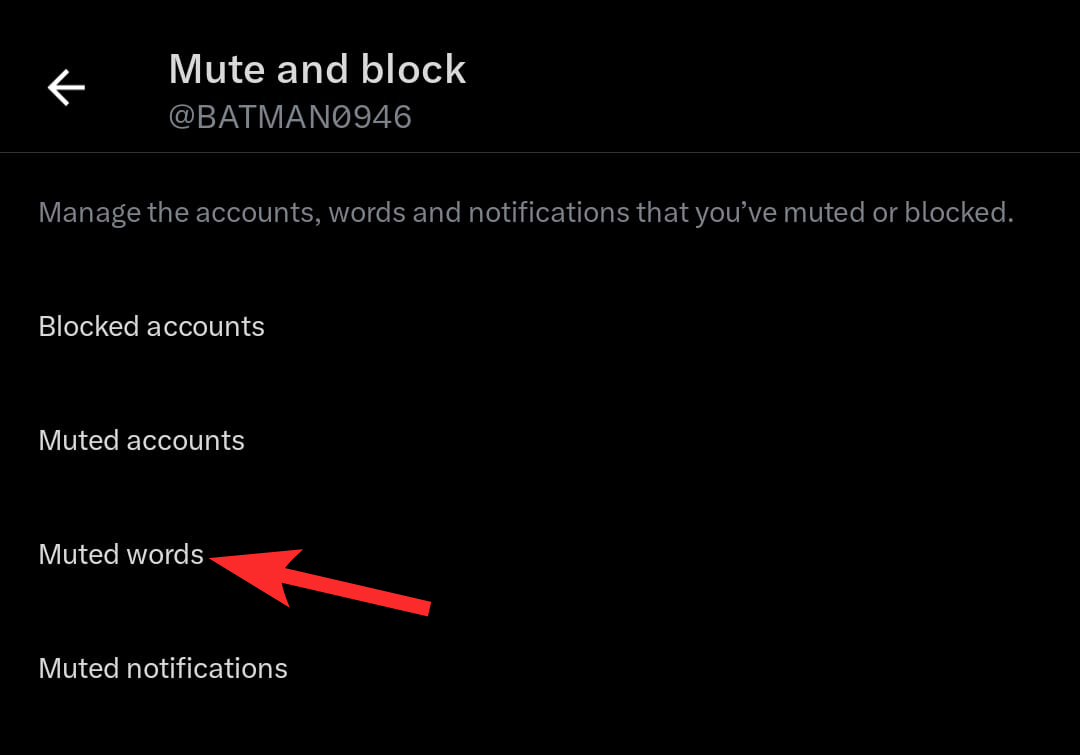Open the Muted accounts list

pyautogui.click(x=141, y=441)
